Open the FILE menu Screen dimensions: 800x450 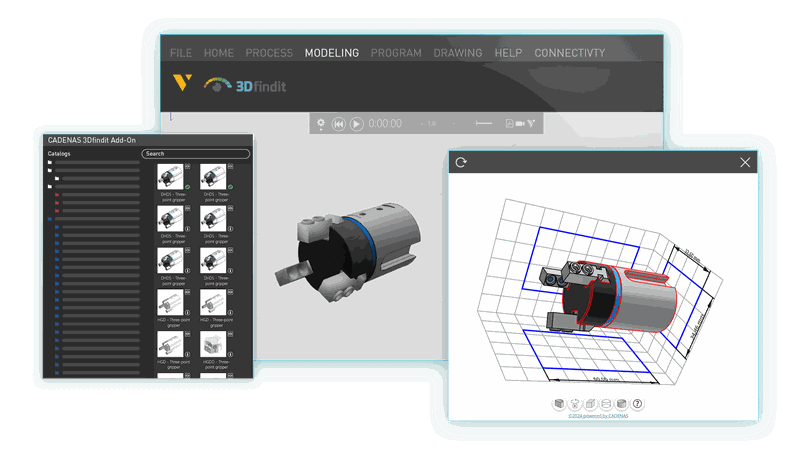click(181, 53)
